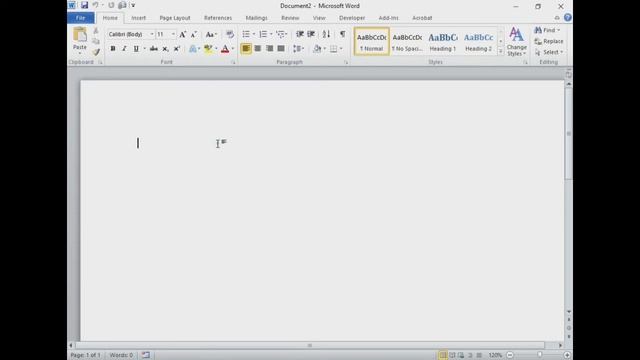Toggle Align Text Left
Screen dimensions: 640x360
[x=246, y=49]
